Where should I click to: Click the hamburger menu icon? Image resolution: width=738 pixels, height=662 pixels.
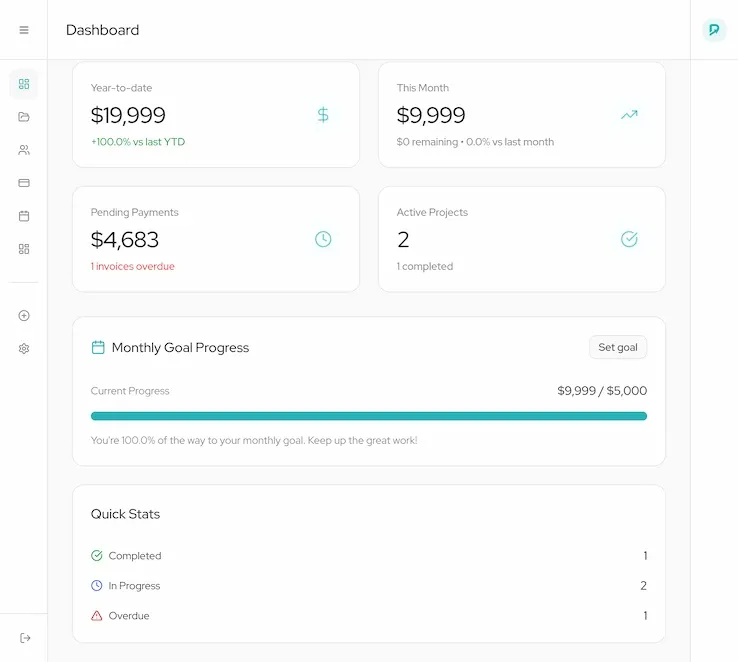coord(24,30)
